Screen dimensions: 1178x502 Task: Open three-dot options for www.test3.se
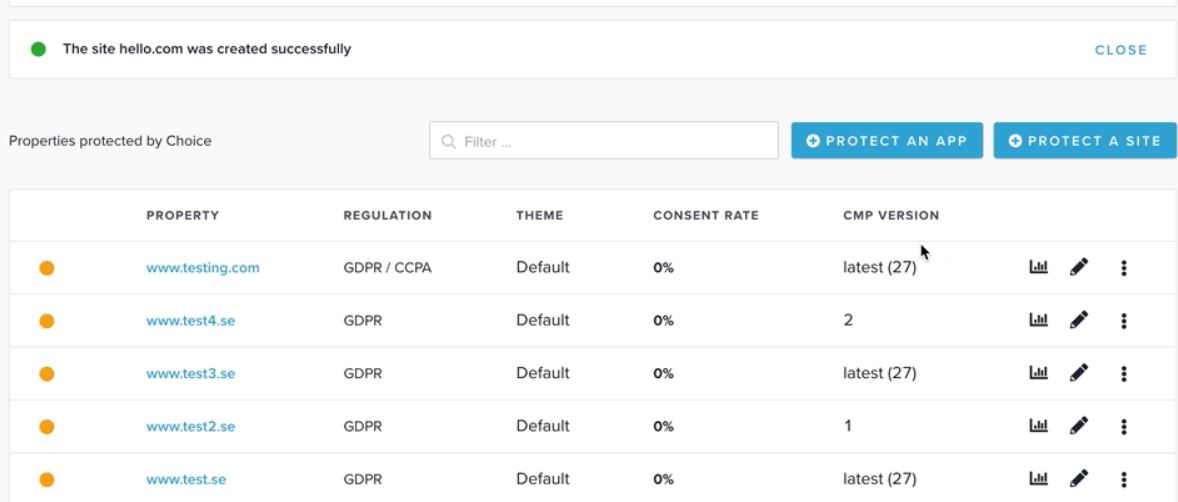pos(1123,373)
